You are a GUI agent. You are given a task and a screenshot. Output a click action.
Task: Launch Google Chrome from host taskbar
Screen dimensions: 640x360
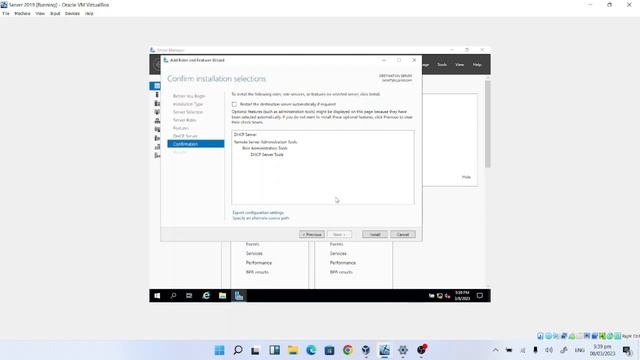(x=348, y=350)
